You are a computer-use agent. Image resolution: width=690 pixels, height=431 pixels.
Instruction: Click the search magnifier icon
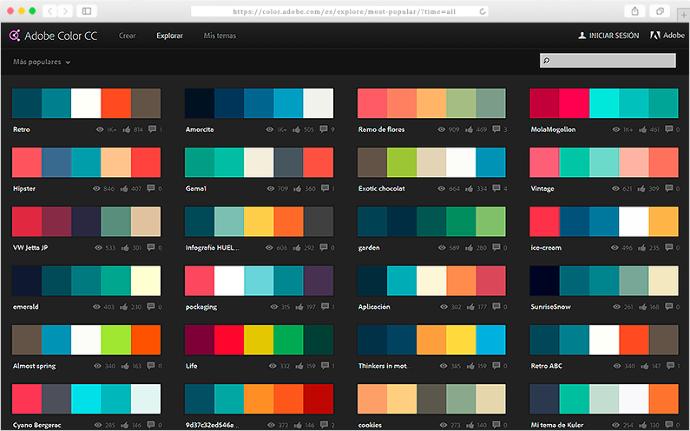click(x=547, y=60)
